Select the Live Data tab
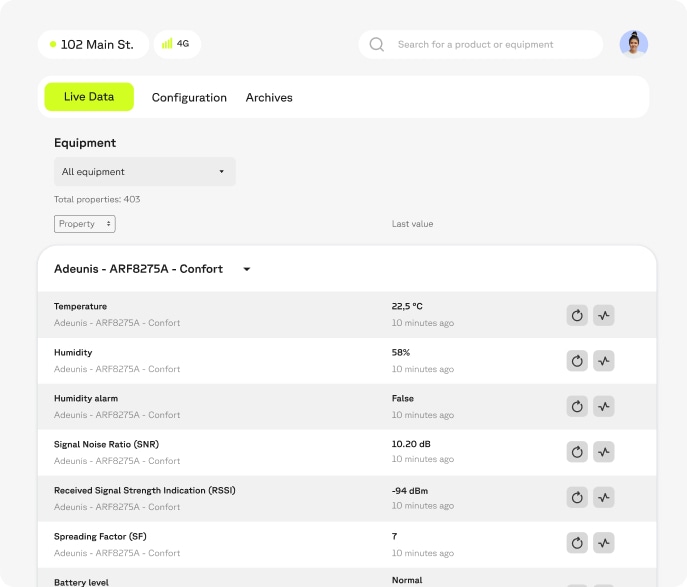This screenshot has width=687, height=587. coord(89,97)
